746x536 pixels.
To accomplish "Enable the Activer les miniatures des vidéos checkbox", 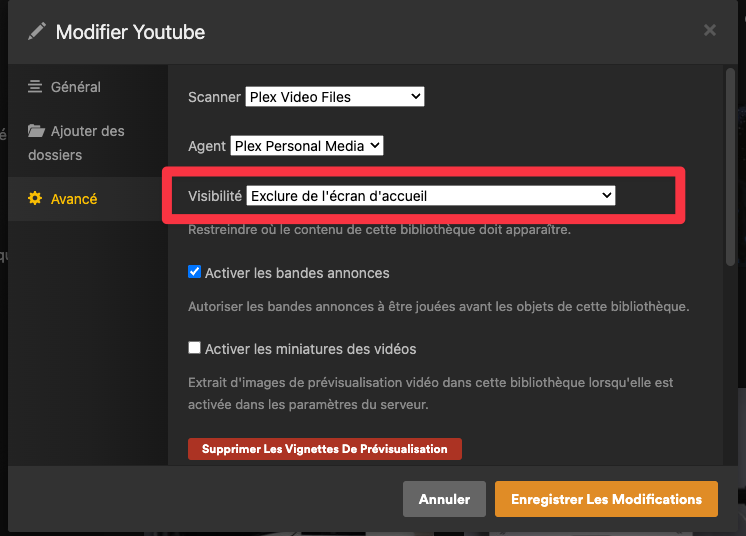I will click(x=195, y=349).
